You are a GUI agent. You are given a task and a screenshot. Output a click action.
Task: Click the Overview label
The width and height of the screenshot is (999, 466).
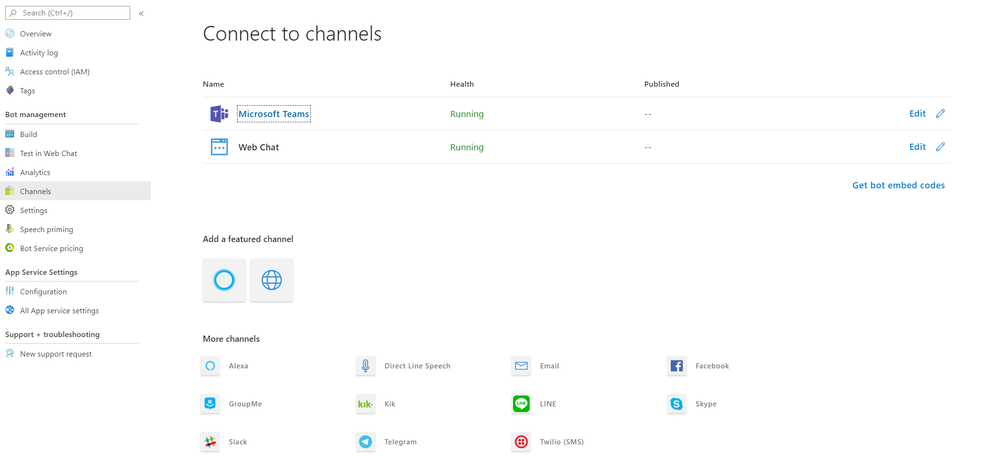pyautogui.click(x=36, y=34)
